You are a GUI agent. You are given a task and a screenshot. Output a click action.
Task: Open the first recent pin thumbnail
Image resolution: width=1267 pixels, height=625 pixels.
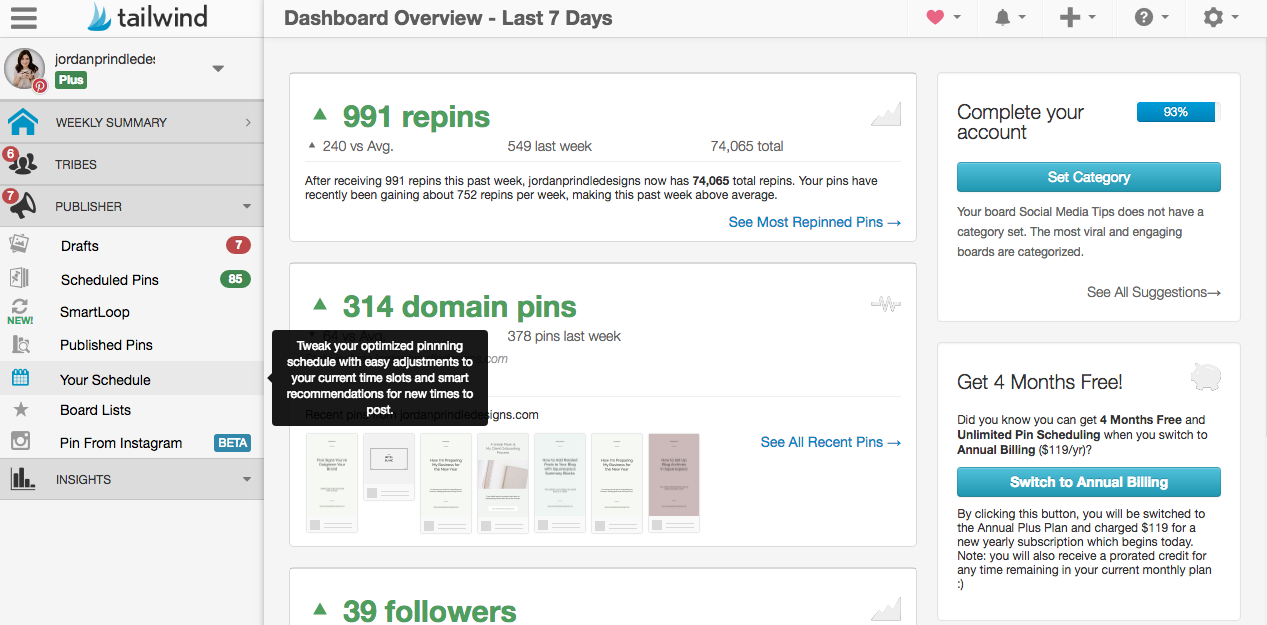332,482
